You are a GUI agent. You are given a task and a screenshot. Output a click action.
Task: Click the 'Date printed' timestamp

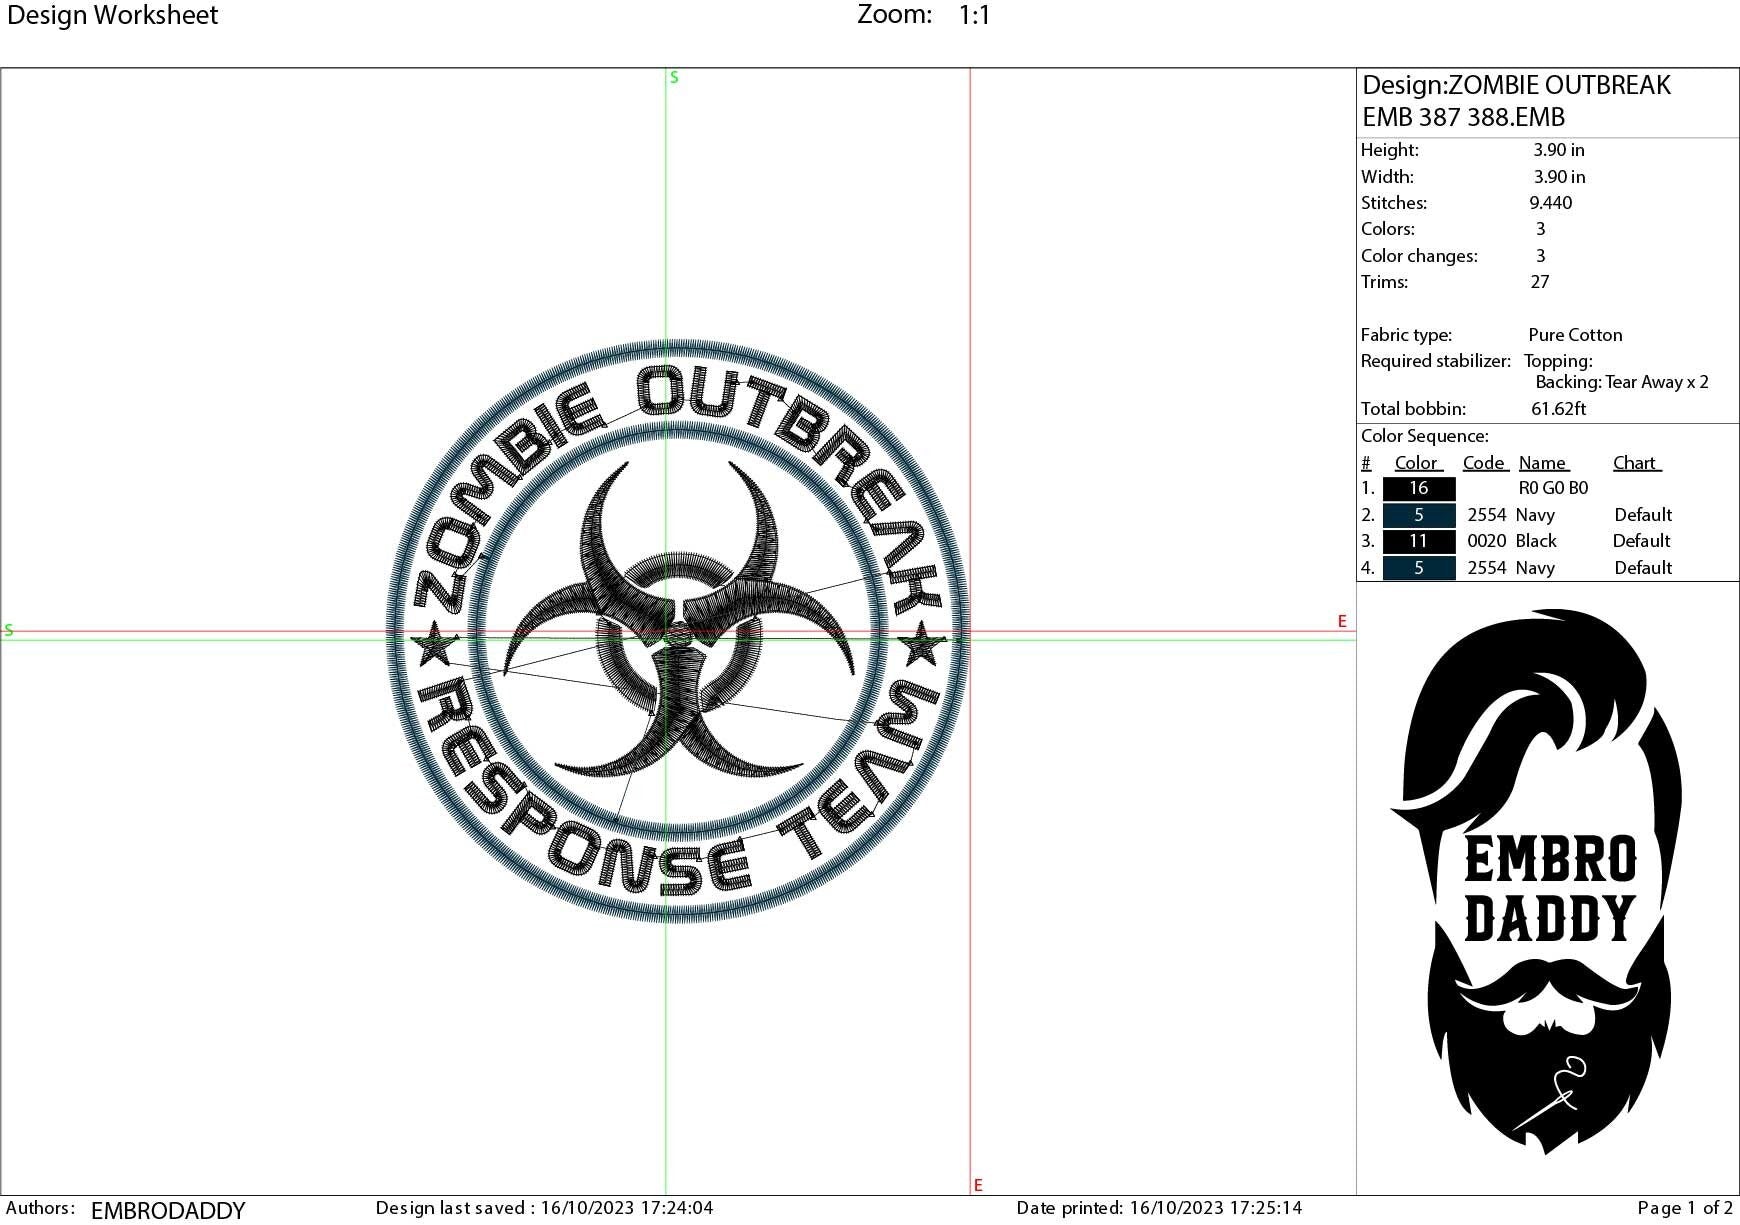coord(1159,1208)
